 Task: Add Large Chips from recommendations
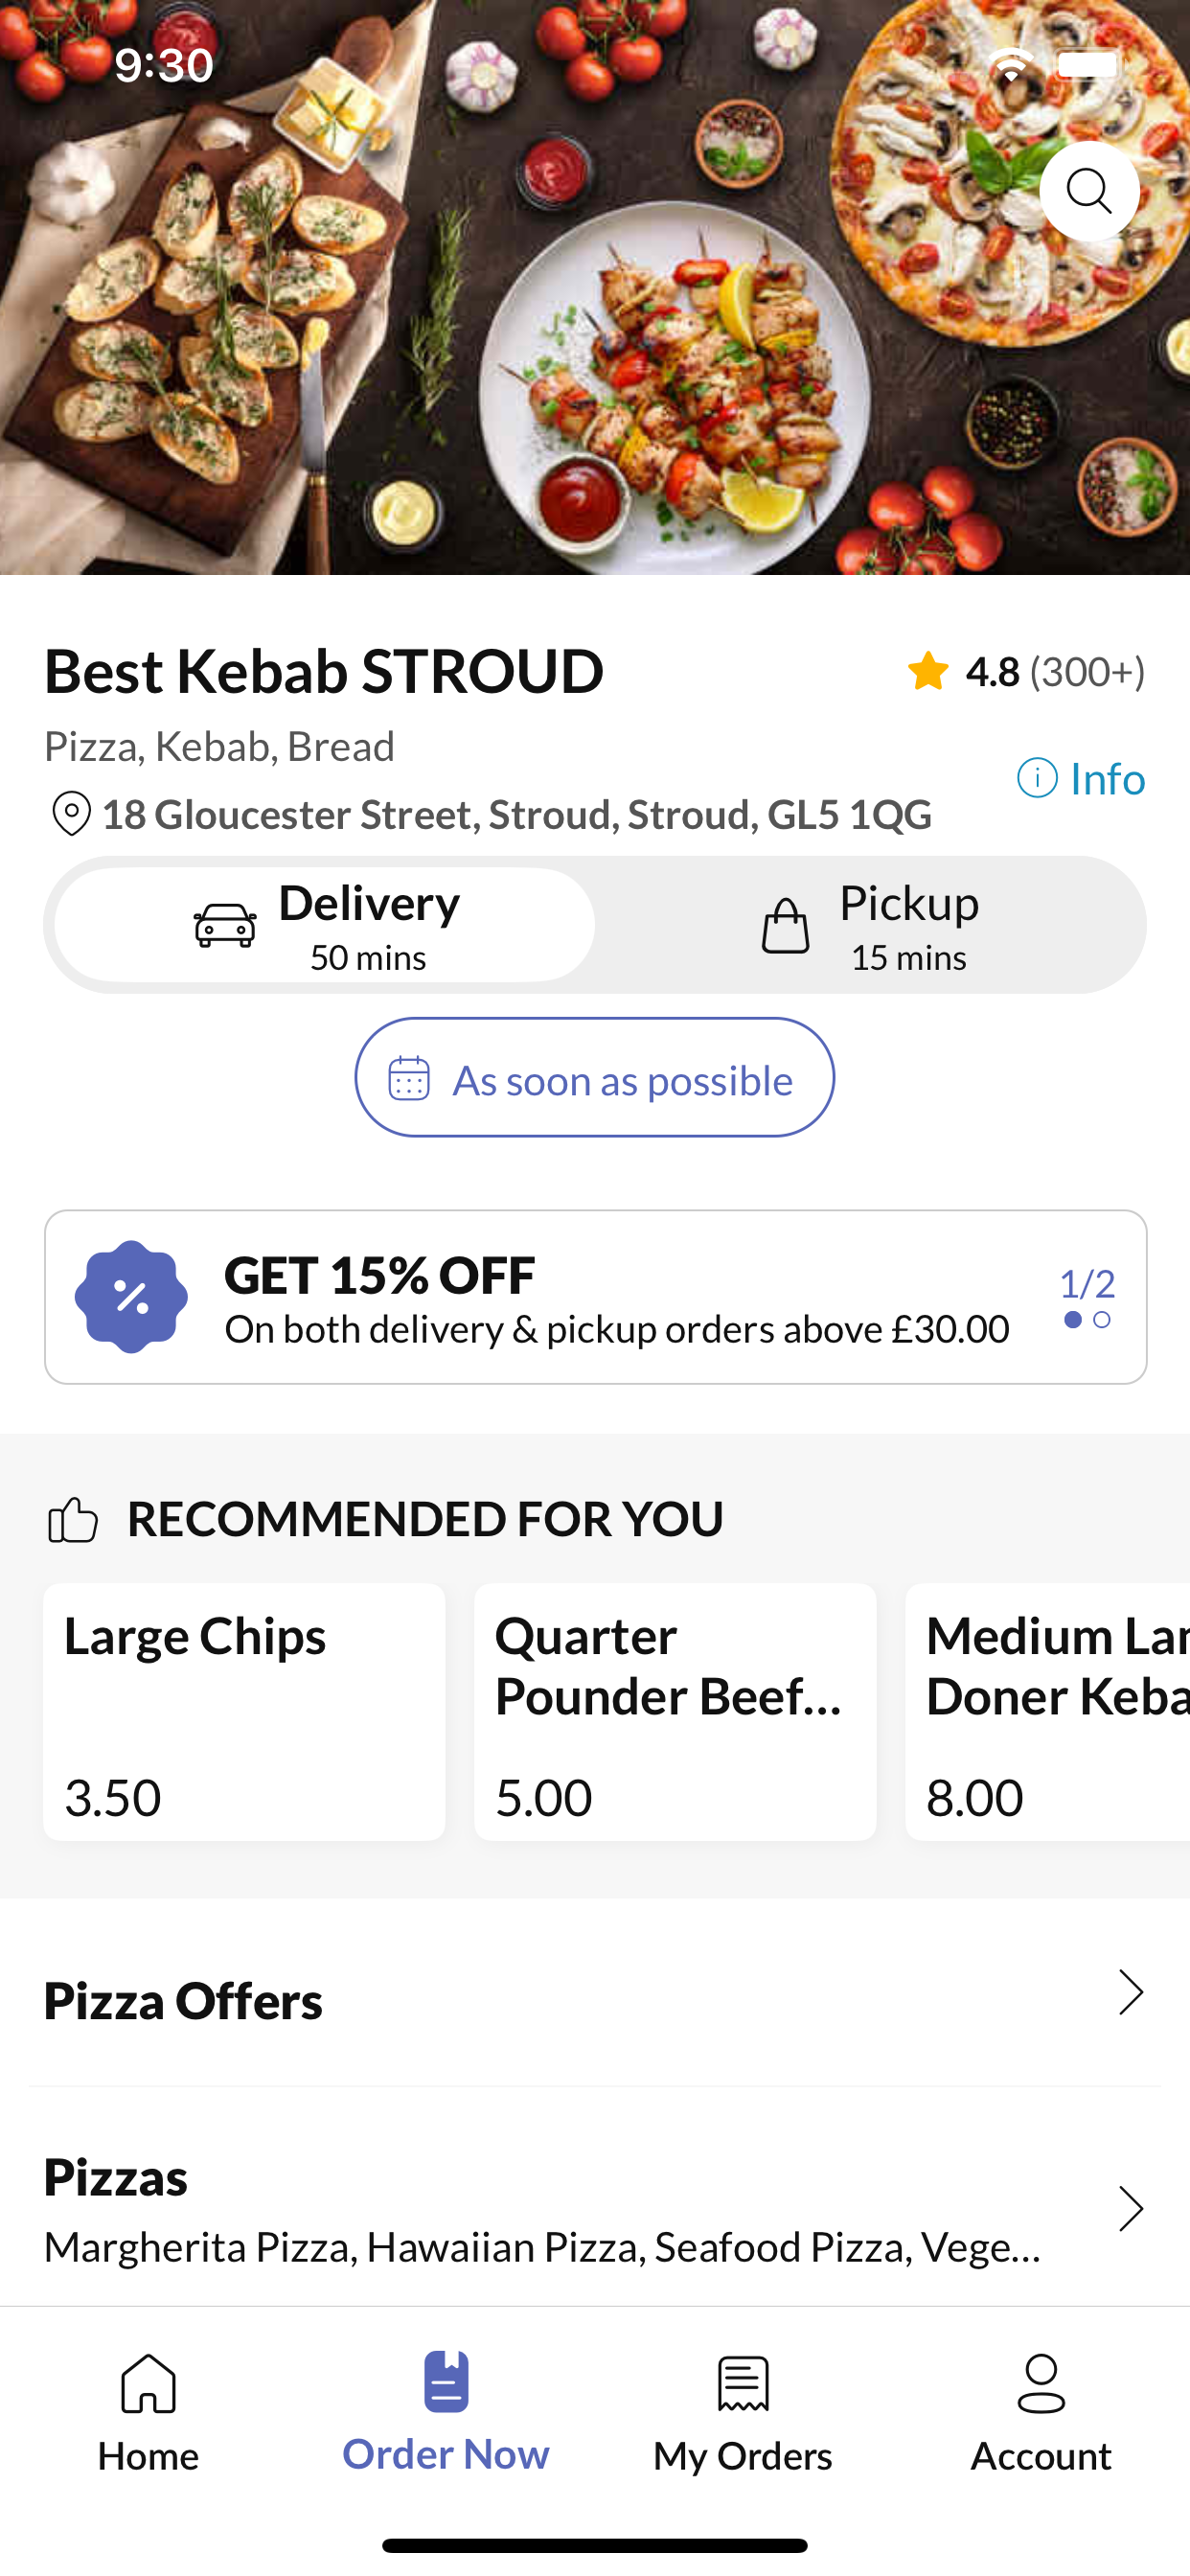(x=244, y=1711)
